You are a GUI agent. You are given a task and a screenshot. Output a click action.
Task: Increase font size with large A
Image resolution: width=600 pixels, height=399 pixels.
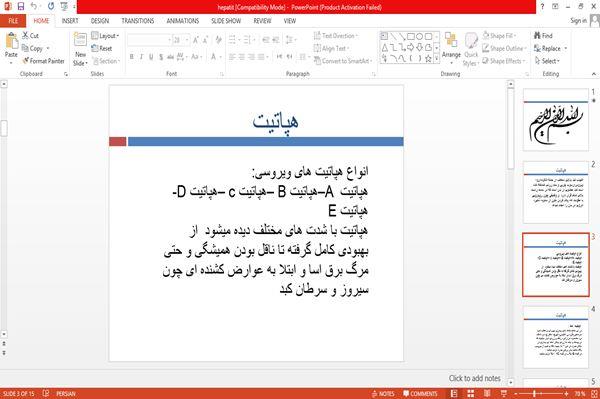click(196, 40)
